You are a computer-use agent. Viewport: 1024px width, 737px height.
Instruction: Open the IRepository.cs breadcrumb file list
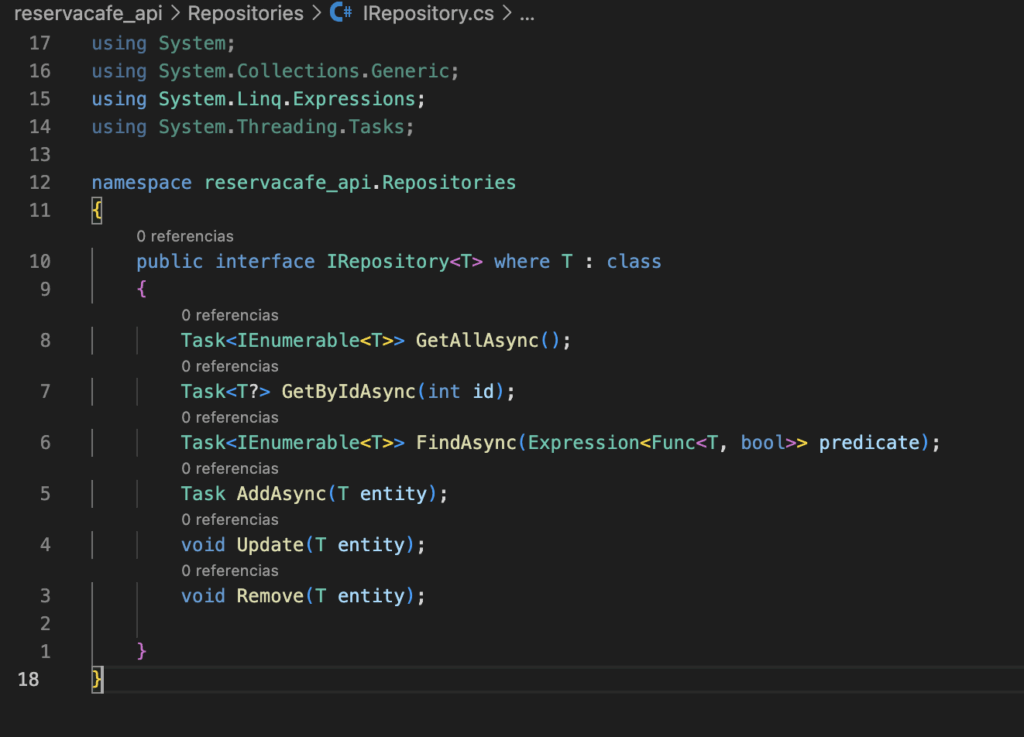(428, 14)
